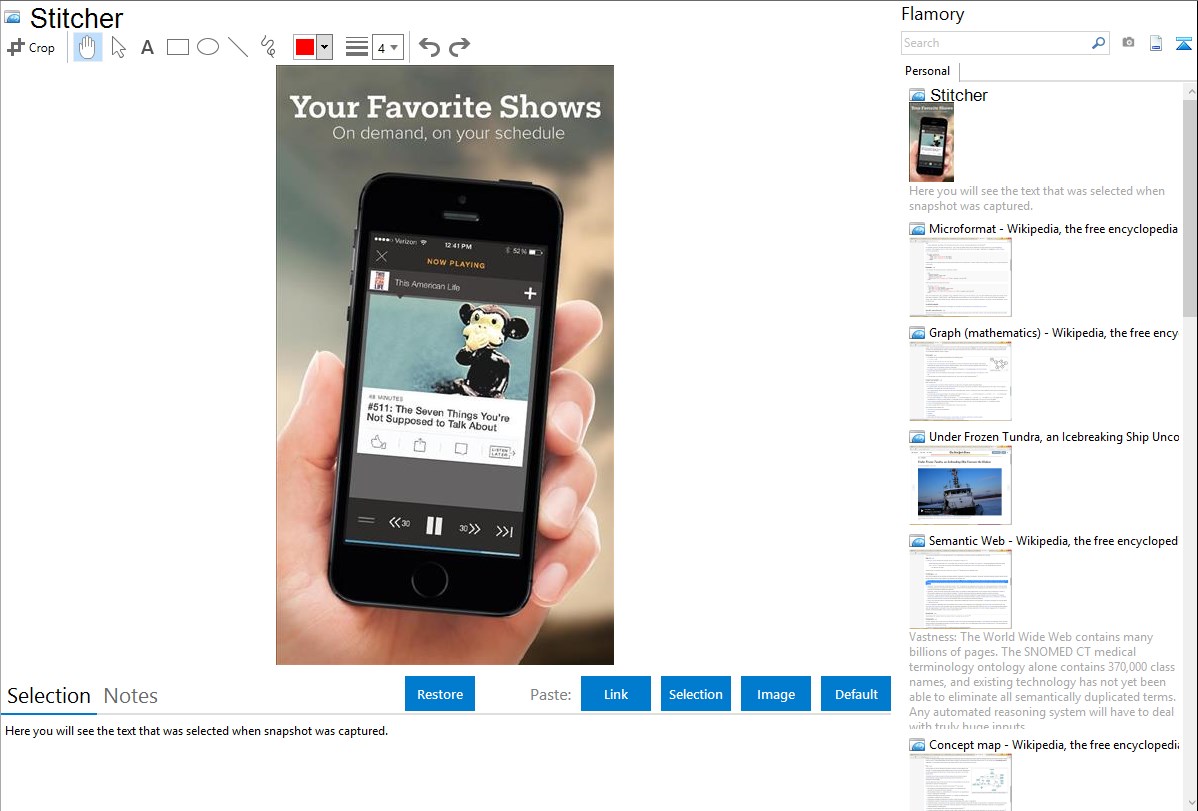Image resolution: width=1198 pixels, height=811 pixels.
Task: Click the red color swatch
Action: pos(305,47)
